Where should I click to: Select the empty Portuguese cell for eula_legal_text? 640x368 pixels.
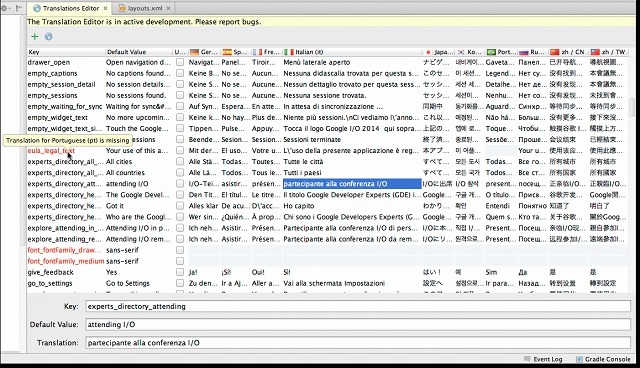point(501,151)
